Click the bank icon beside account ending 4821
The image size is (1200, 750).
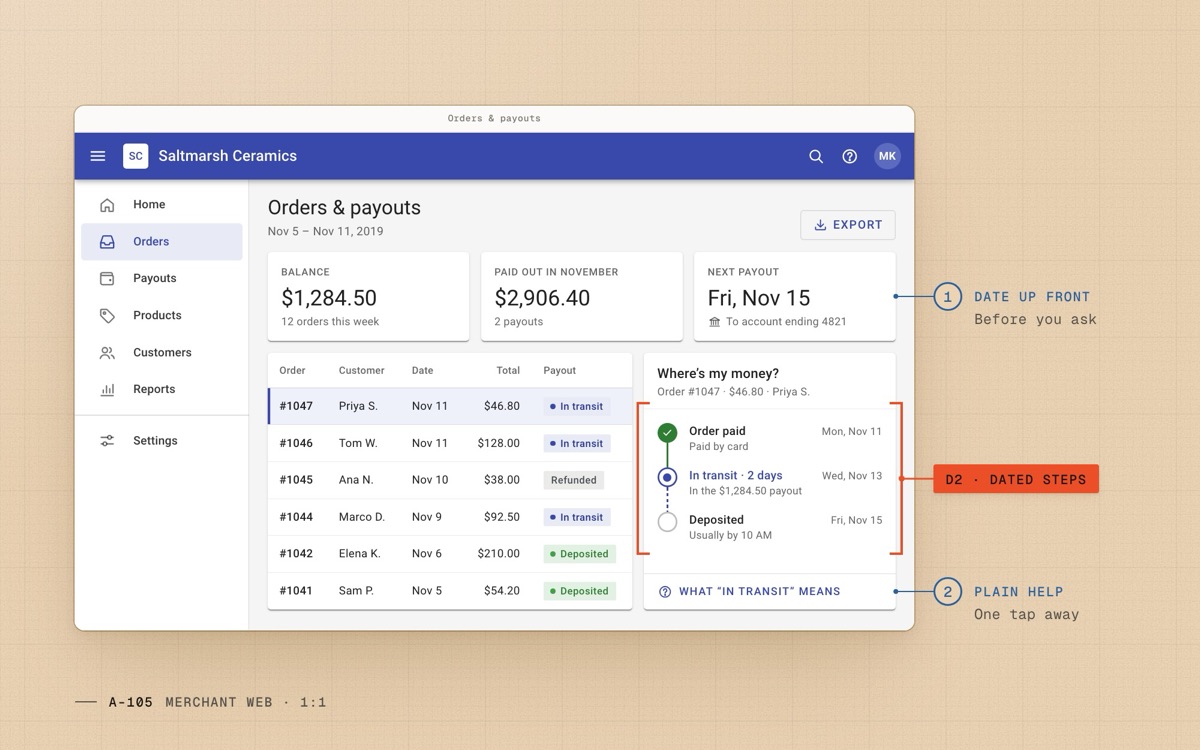point(714,322)
